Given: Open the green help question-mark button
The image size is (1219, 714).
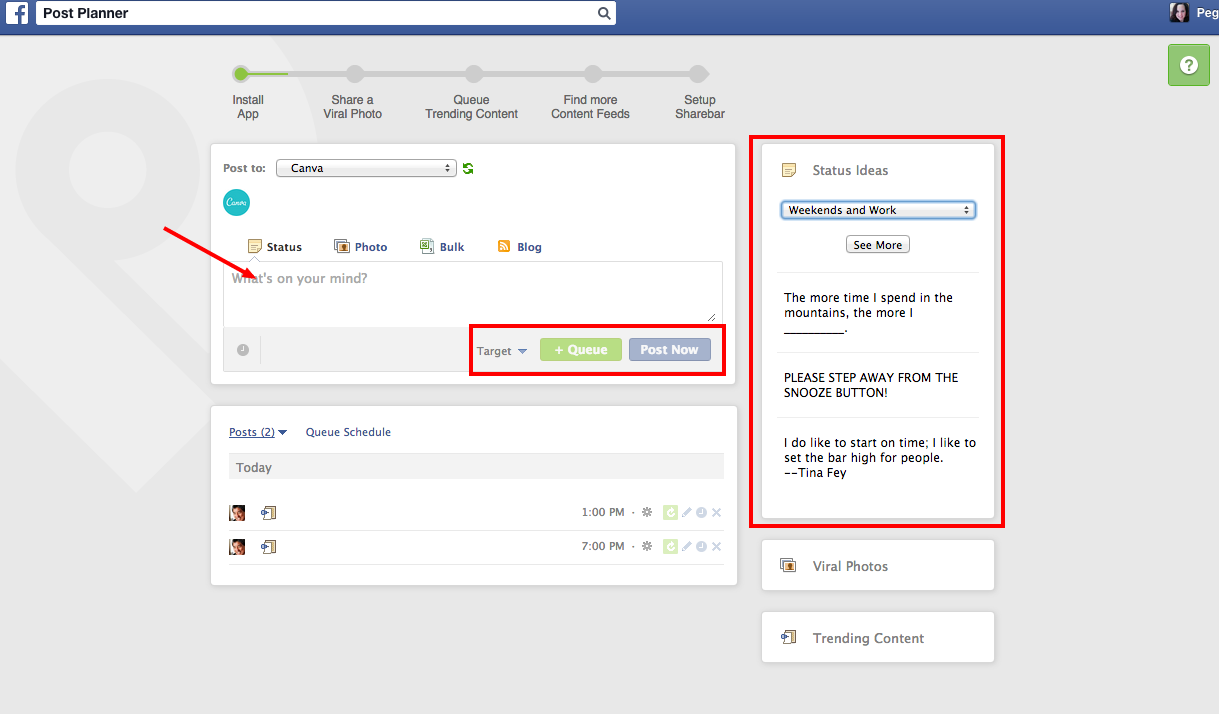Looking at the screenshot, I should click(1188, 65).
